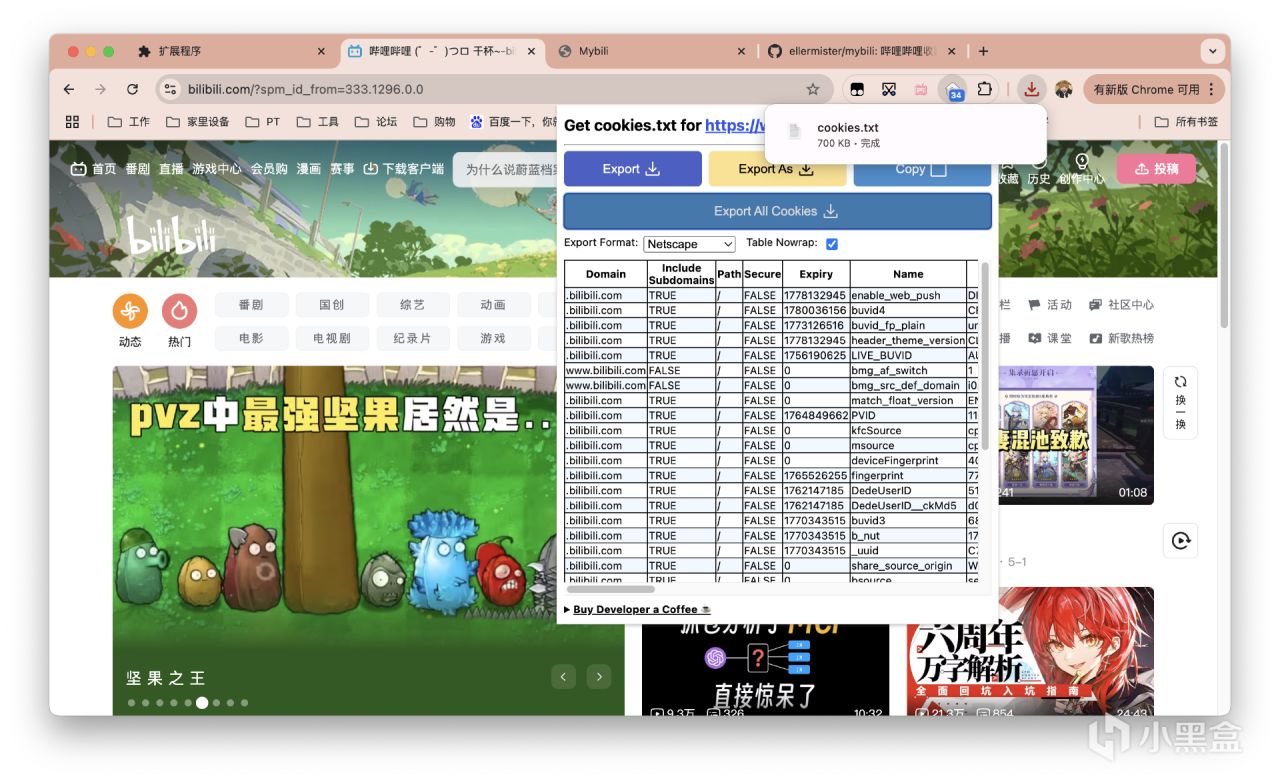Click the browser back arrow
Image resolution: width=1280 pixels, height=781 pixels.
tap(69, 89)
